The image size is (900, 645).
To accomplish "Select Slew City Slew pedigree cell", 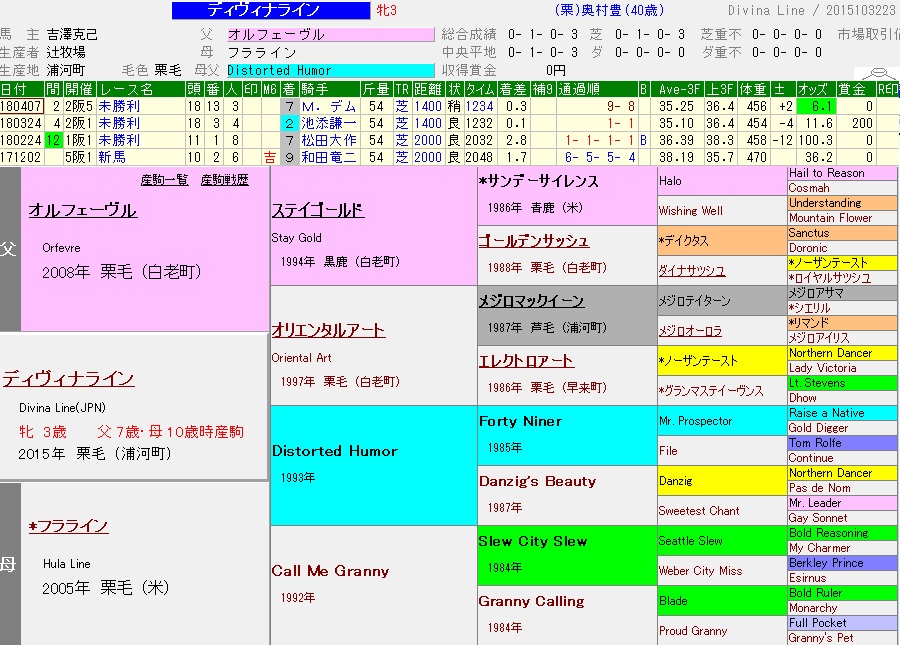I will click(567, 555).
